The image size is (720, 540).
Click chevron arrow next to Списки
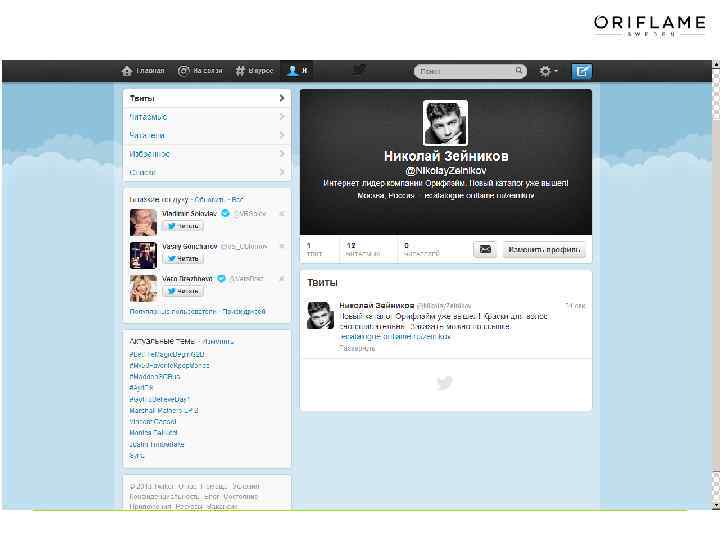point(282,172)
